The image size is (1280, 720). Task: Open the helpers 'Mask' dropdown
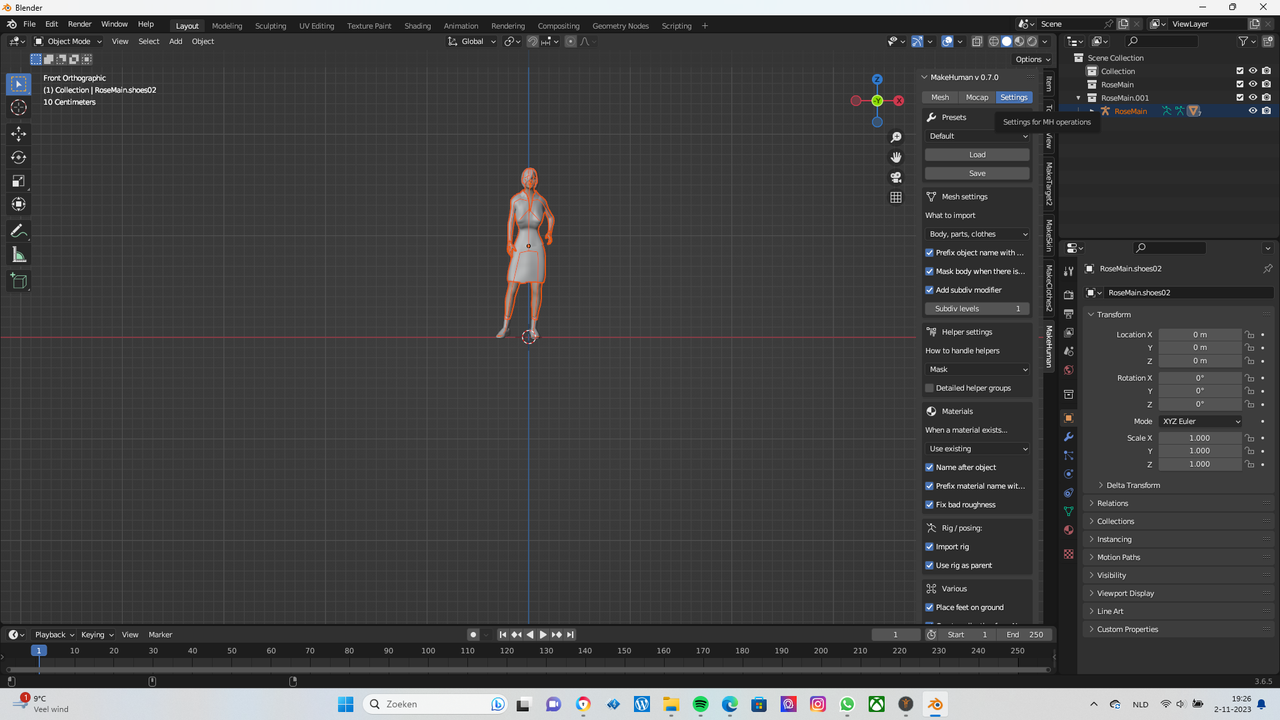[x=977, y=369]
